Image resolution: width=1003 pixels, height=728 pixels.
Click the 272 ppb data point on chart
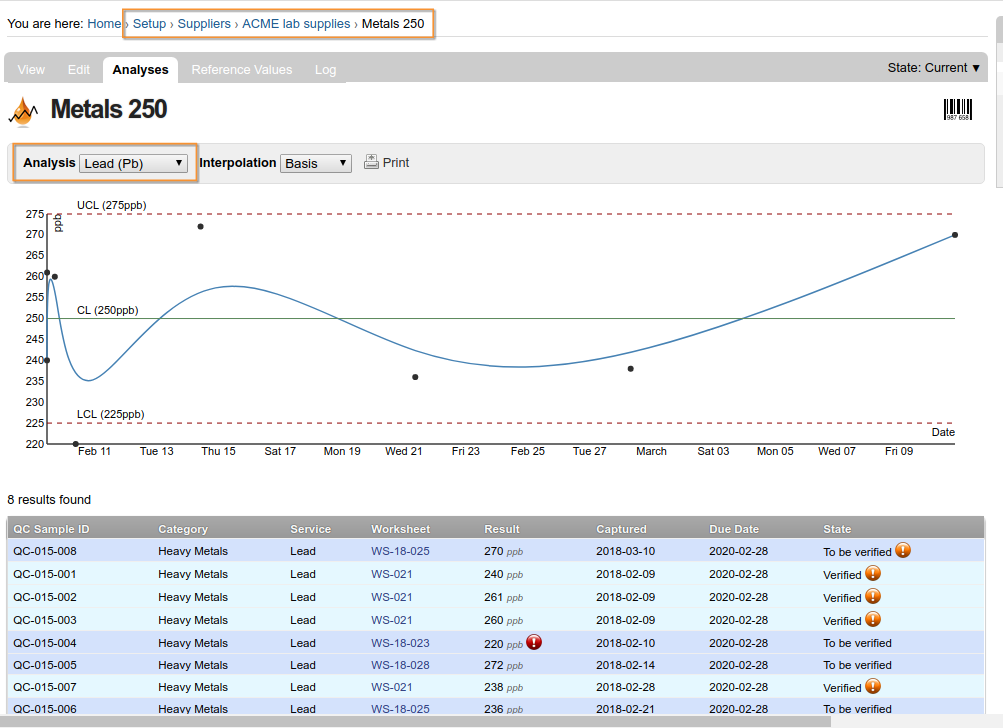click(200, 226)
